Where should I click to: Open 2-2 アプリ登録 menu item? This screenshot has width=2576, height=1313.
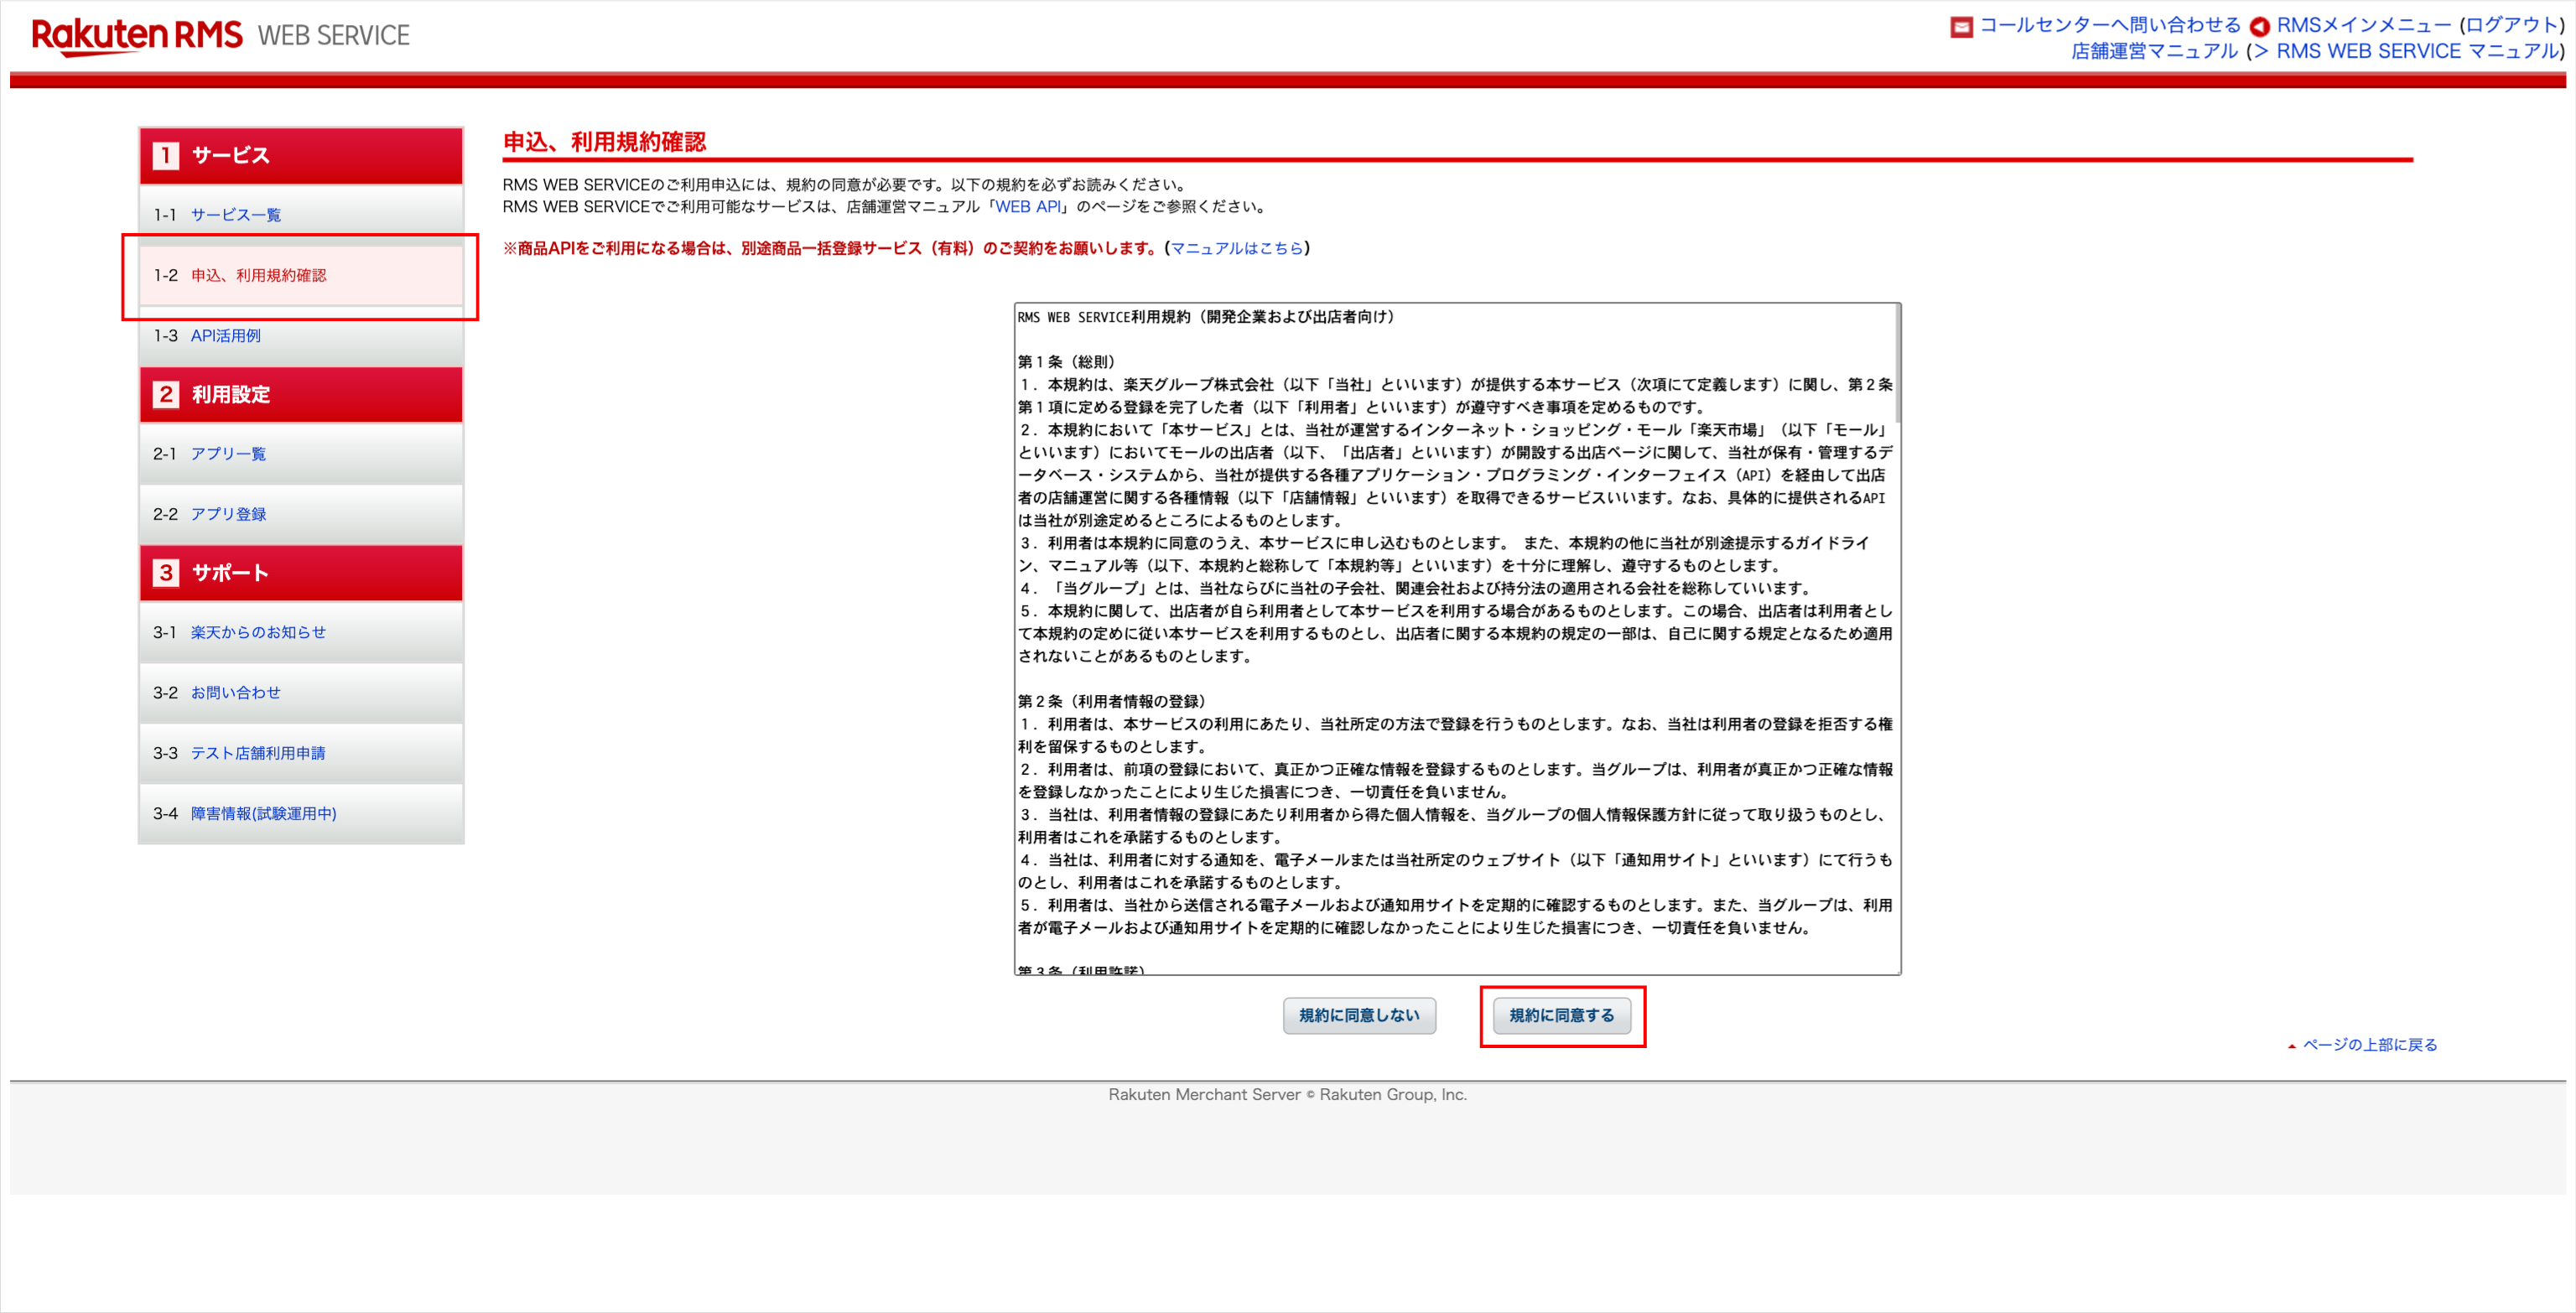tap(301, 514)
